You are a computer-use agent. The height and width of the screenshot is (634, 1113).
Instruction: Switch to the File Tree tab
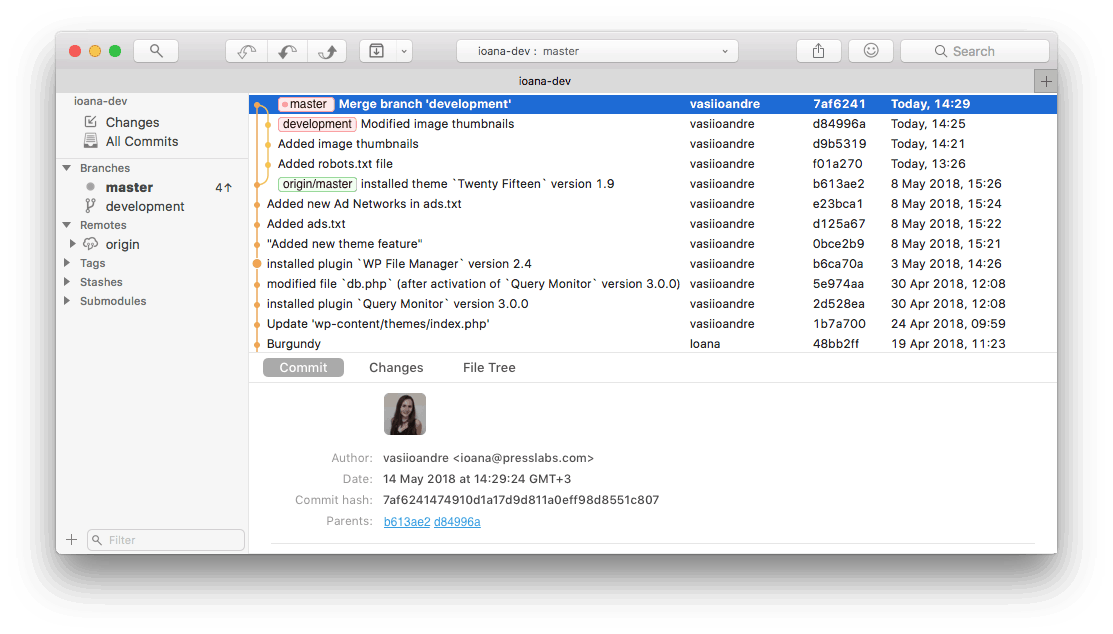pyautogui.click(x=489, y=368)
